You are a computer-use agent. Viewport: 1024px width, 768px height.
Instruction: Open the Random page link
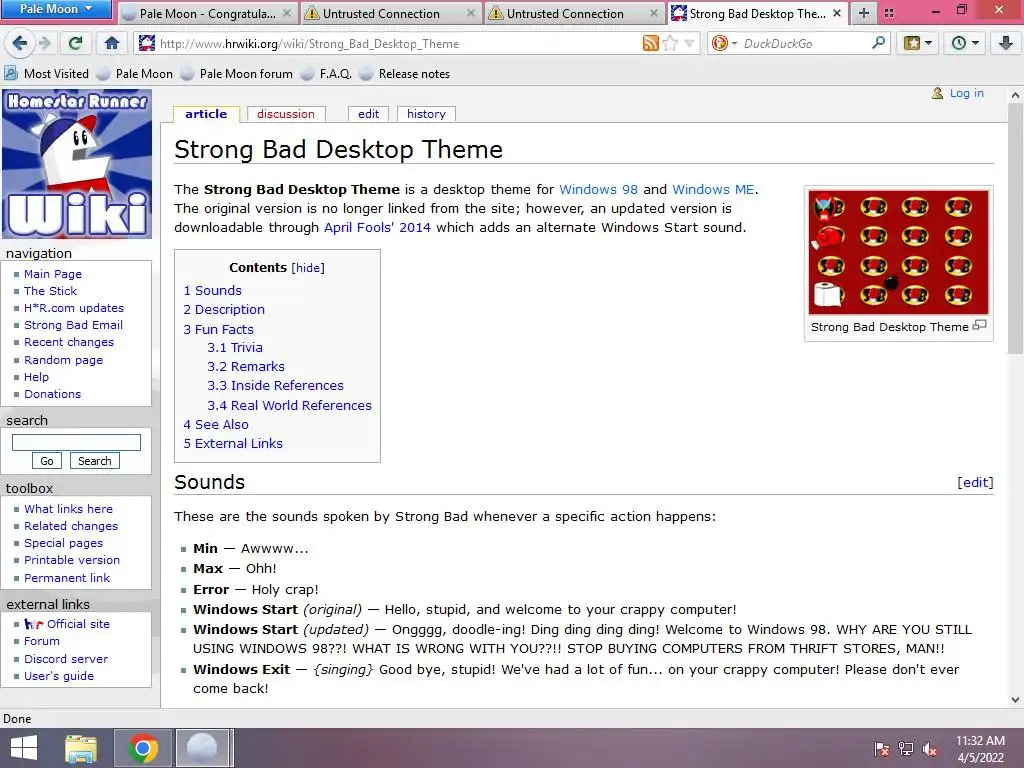63,360
